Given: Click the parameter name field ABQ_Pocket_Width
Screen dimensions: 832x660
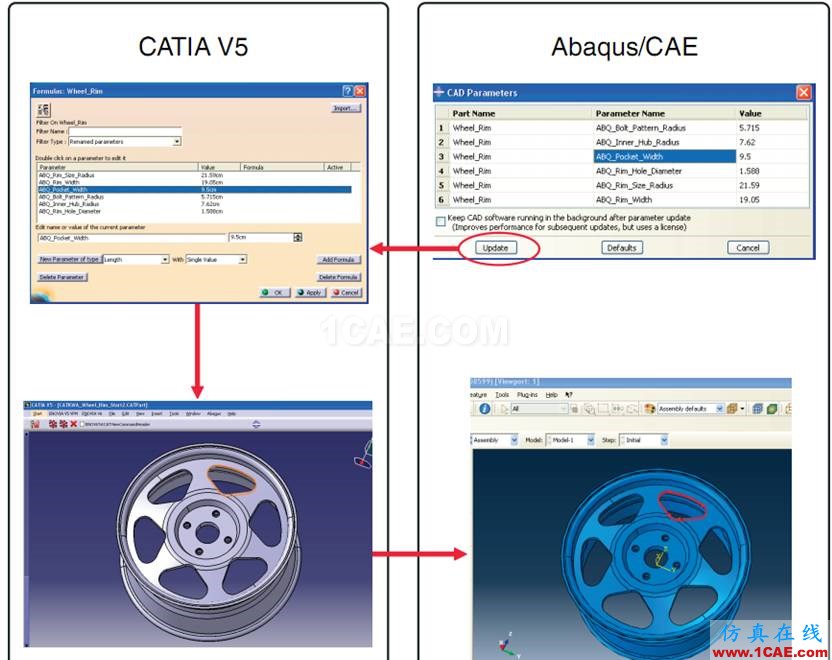Looking at the screenshot, I should pyautogui.click(x=132, y=238).
